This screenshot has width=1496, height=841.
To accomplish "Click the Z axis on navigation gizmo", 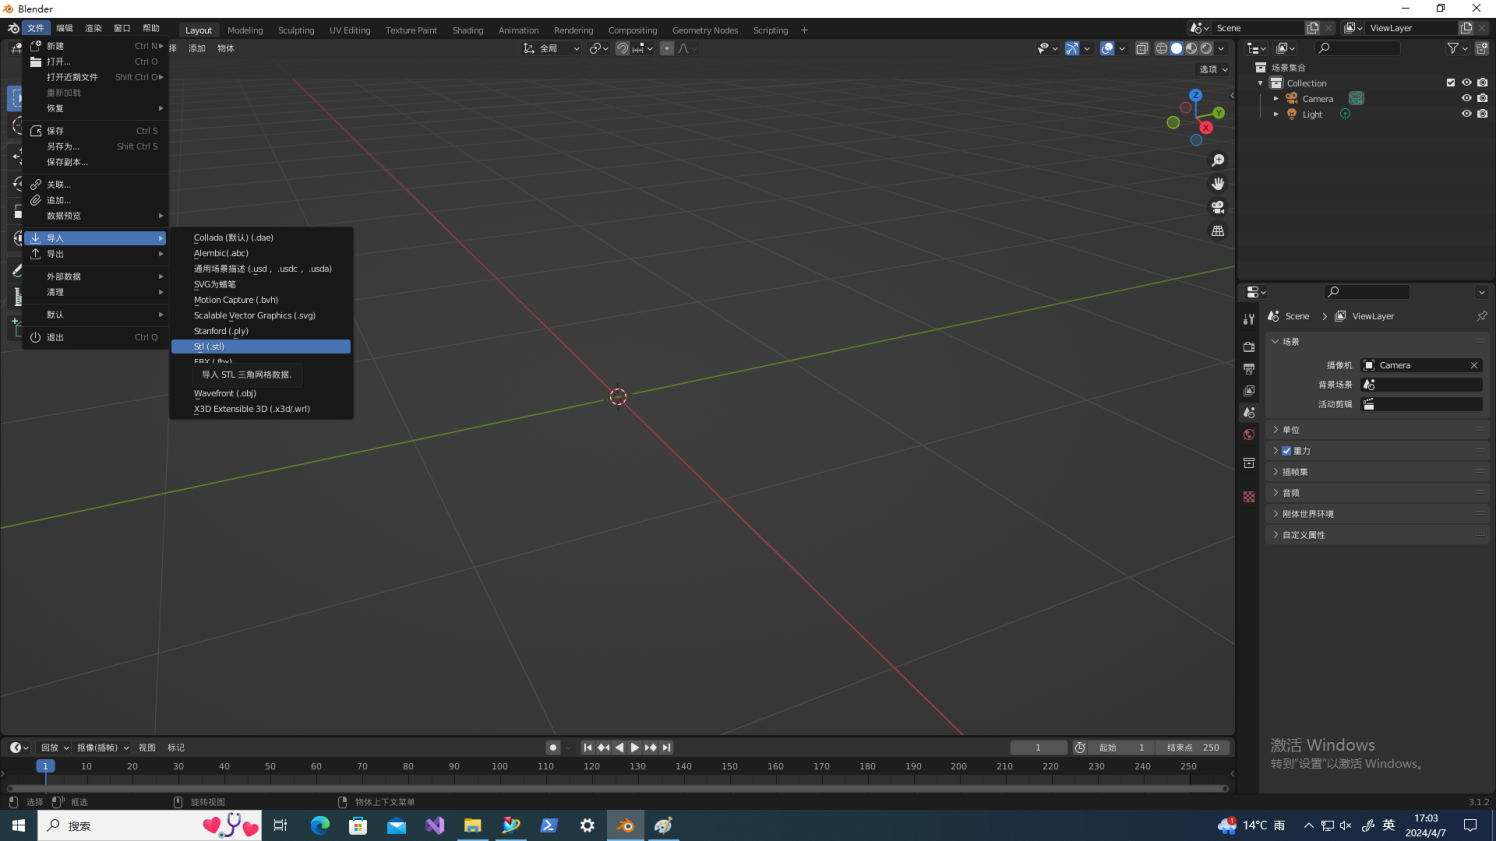I will tap(1195, 96).
